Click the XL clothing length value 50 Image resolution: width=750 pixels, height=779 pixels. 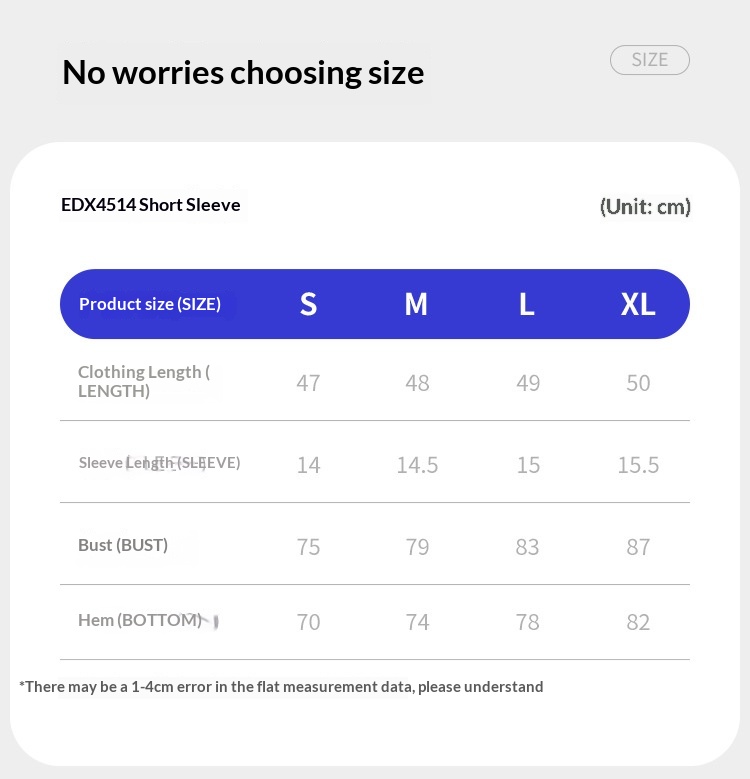[x=638, y=383]
